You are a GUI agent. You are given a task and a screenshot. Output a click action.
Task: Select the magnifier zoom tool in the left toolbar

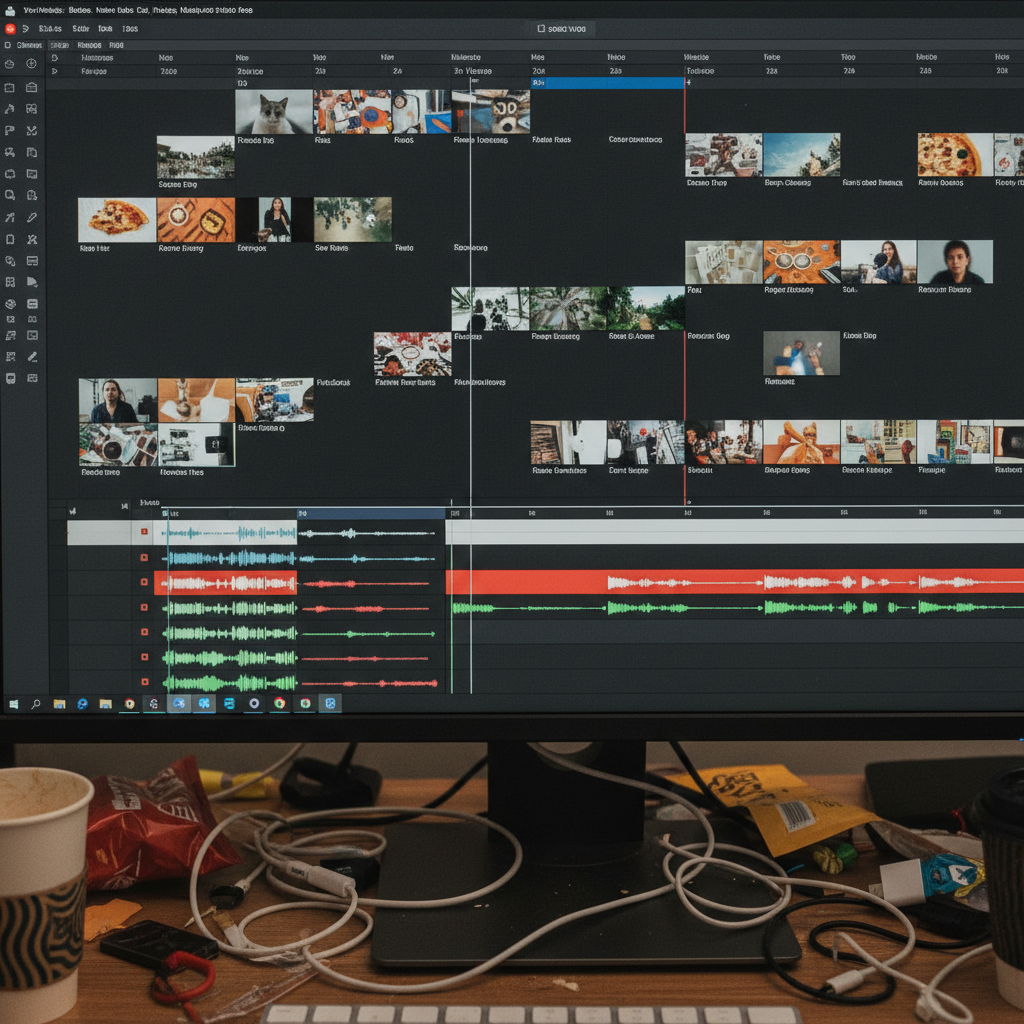pos(10,195)
